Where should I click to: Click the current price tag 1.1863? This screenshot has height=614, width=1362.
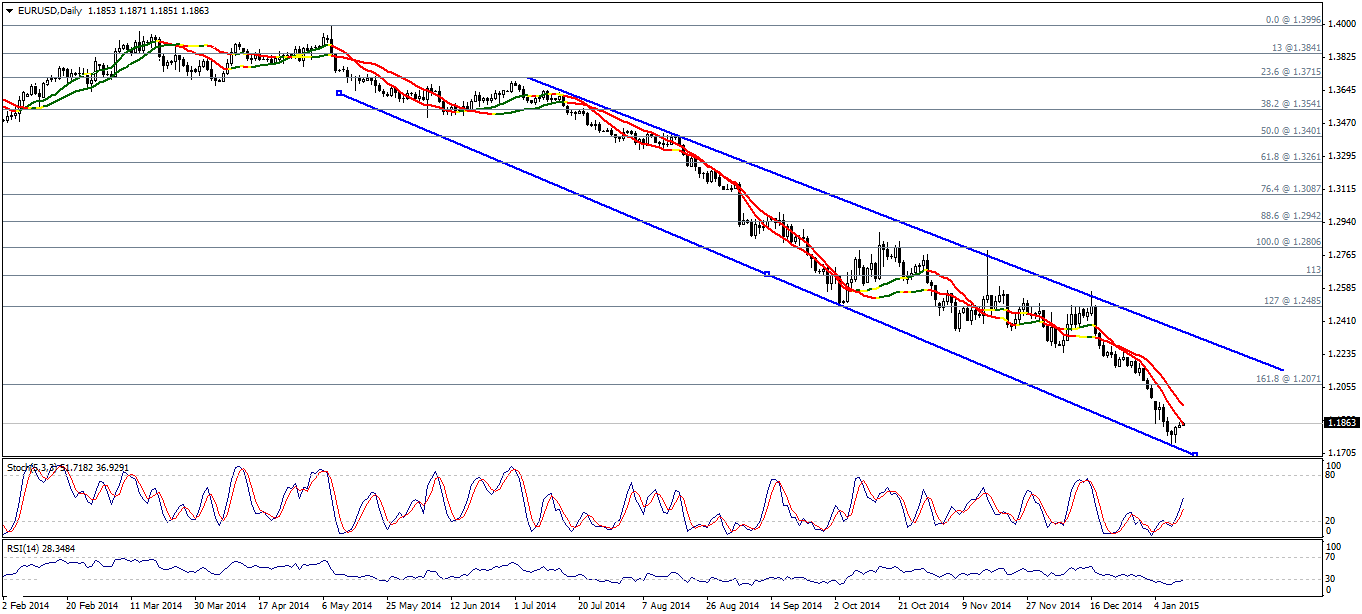tap(1340, 423)
